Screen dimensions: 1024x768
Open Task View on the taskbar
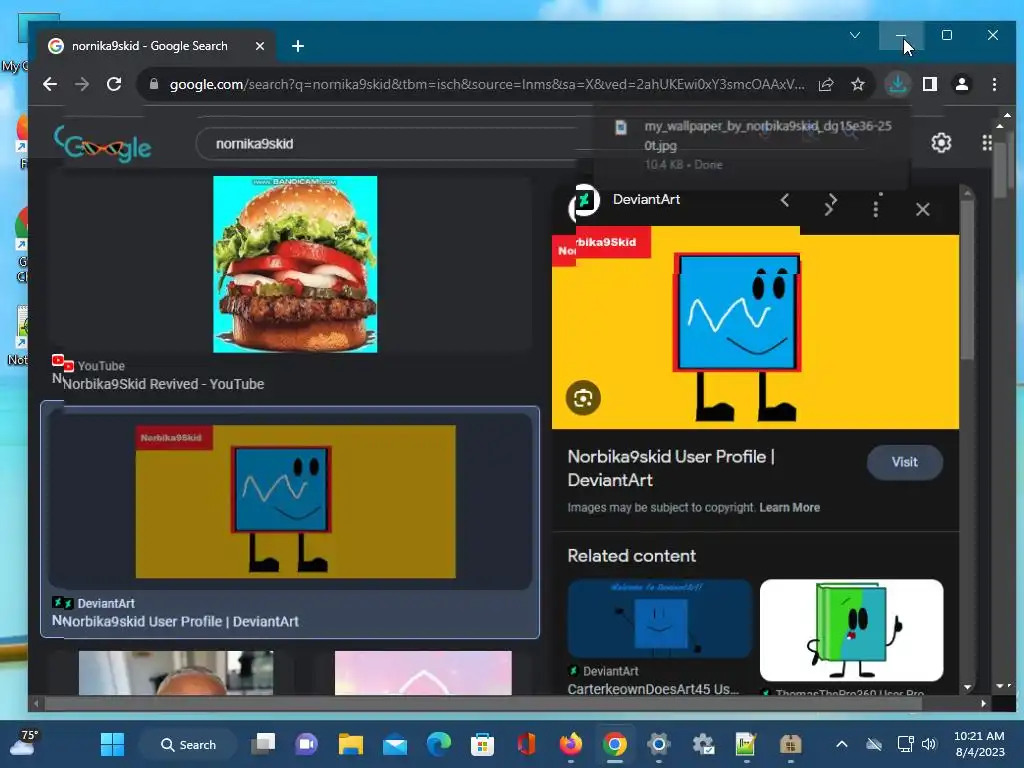pyautogui.click(x=263, y=744)
